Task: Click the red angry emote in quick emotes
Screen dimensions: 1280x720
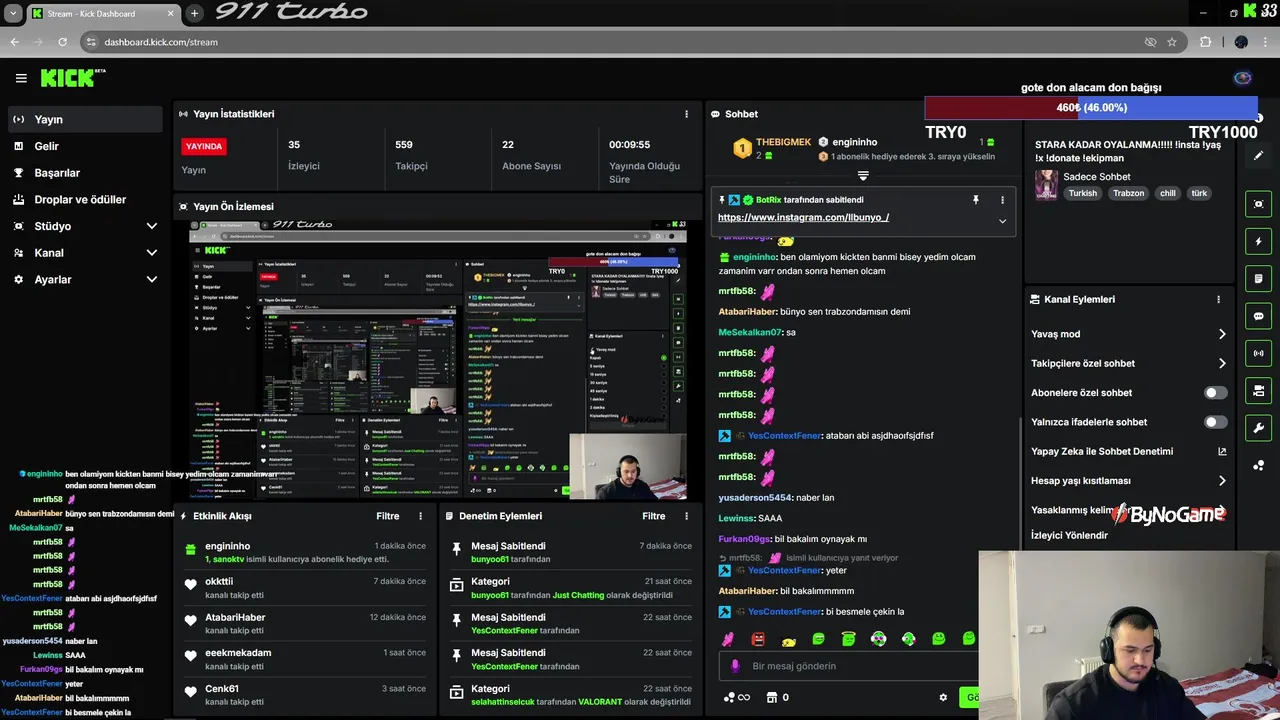Action: 758,639
